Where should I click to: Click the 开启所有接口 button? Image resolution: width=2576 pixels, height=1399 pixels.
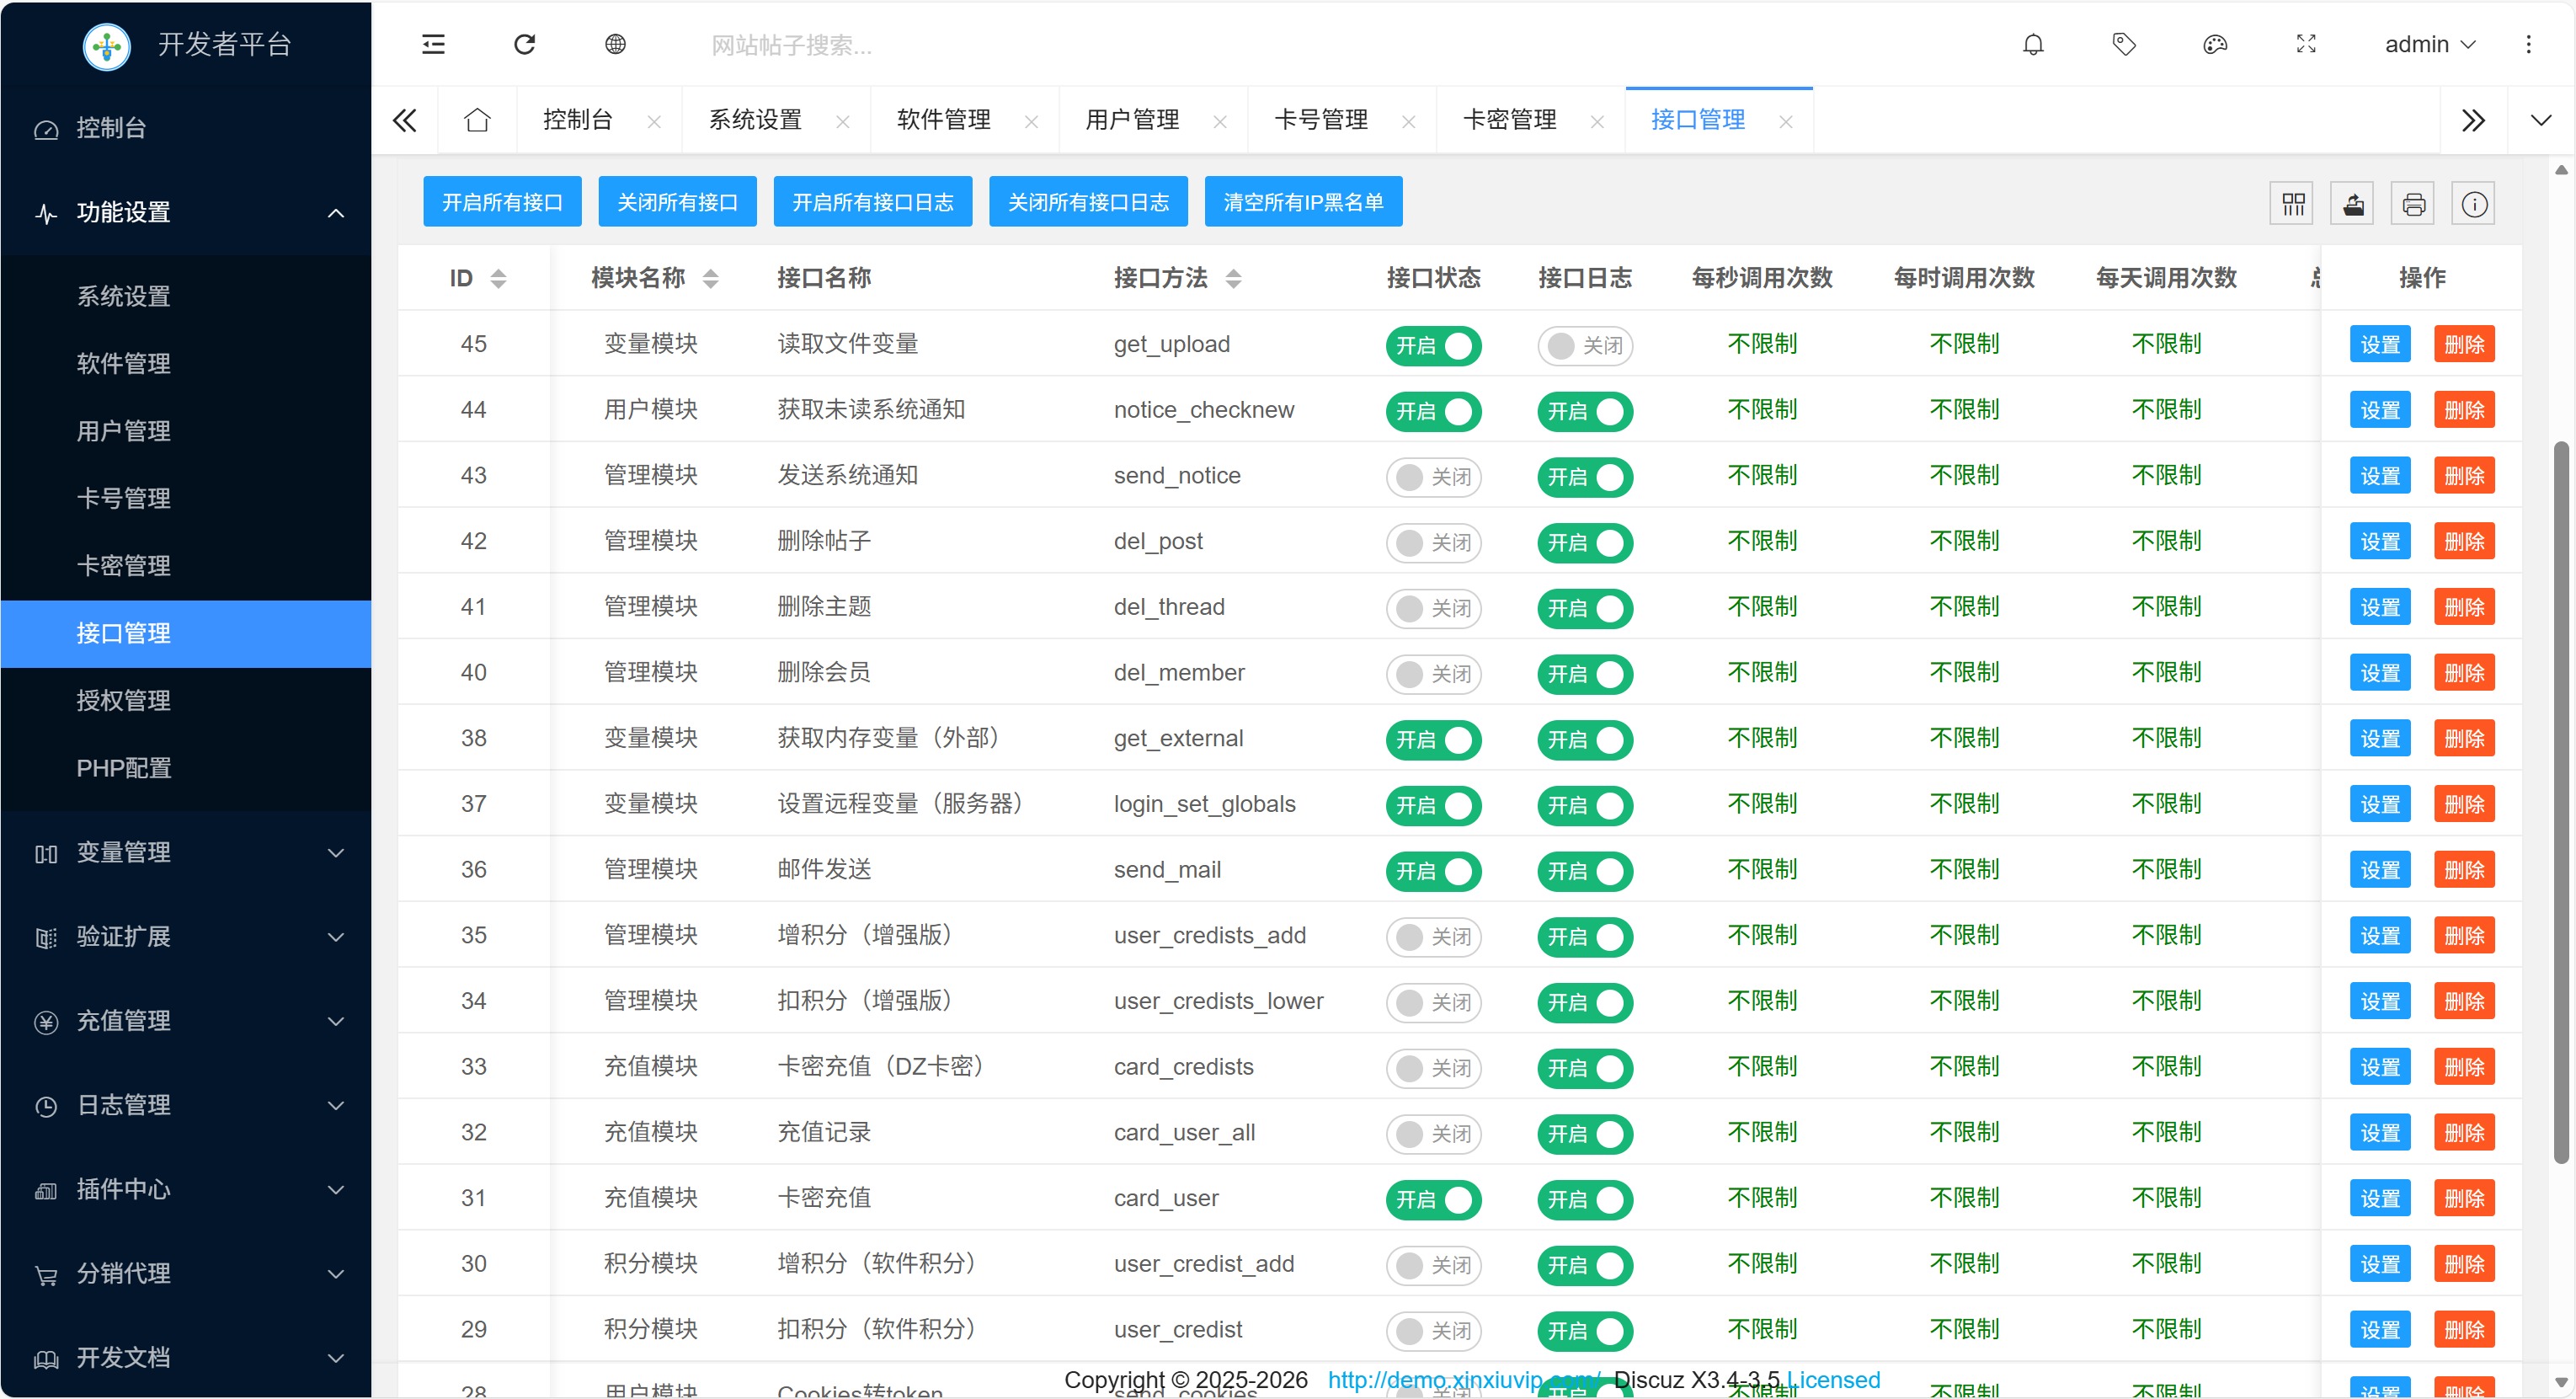coord(502,202)
